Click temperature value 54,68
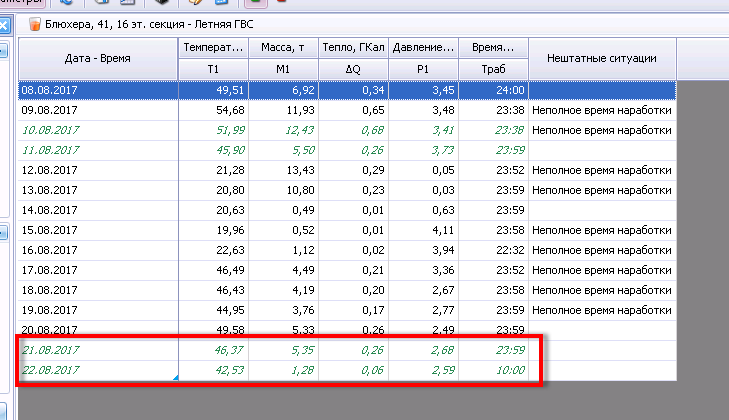Image resolution: width=729 pixels, height=420 pixels. (x=230, y=110)
